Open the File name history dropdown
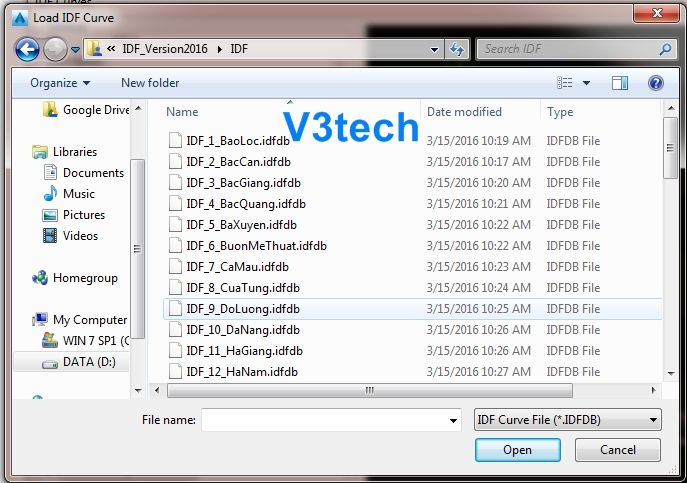The height and width of the screenshot is (483, 687). tap(453, 420)
